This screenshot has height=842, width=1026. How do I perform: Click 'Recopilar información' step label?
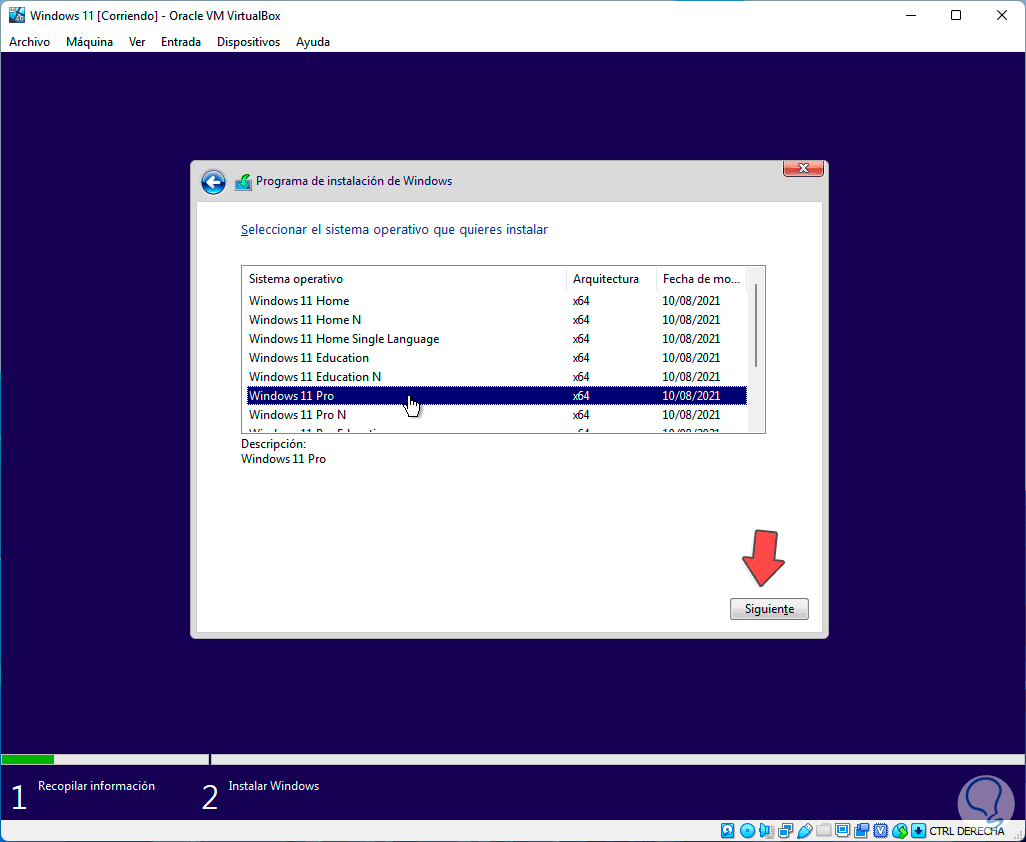point(96,786)
